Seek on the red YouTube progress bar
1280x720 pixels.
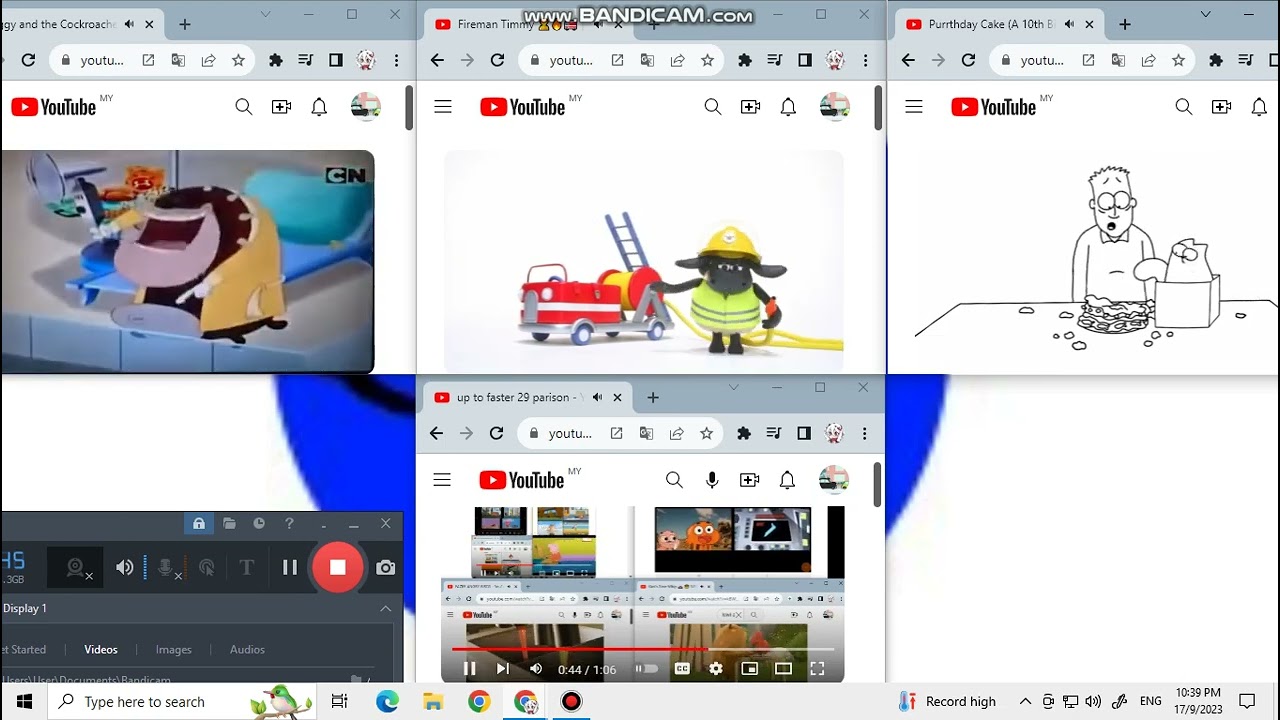coord(642,649)
